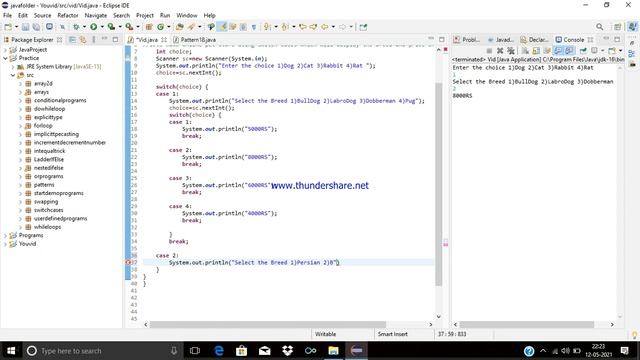This screenshot has width=640, height=360.
Task: Click the Console horizontal scrollbar
Action: 527,324
